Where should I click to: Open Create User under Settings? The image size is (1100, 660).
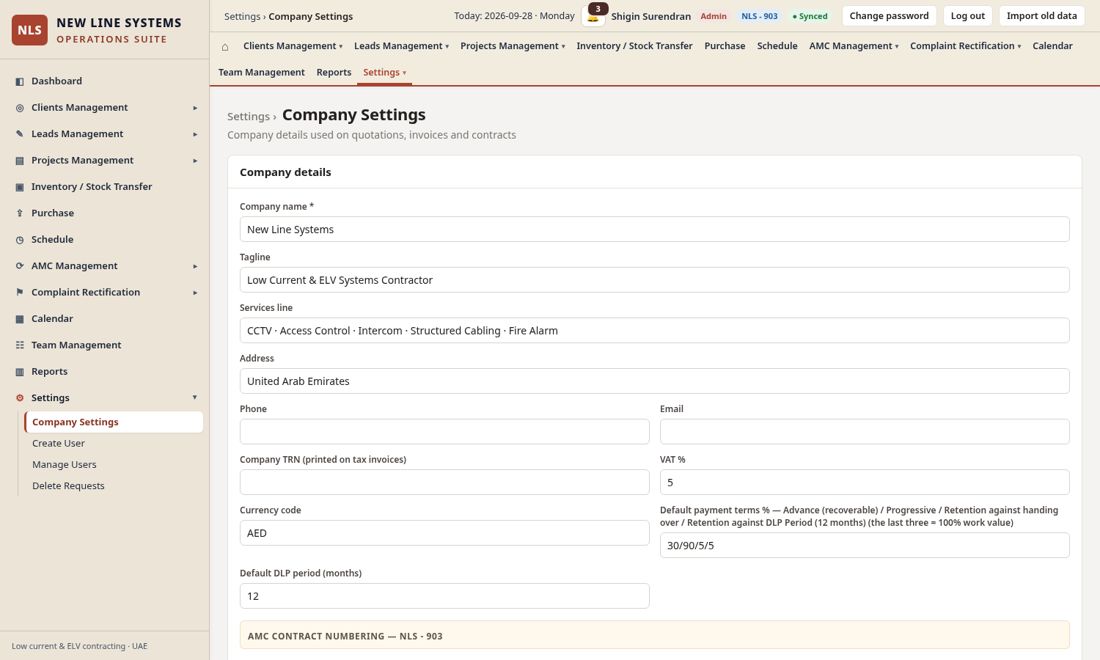pos(58,443)
